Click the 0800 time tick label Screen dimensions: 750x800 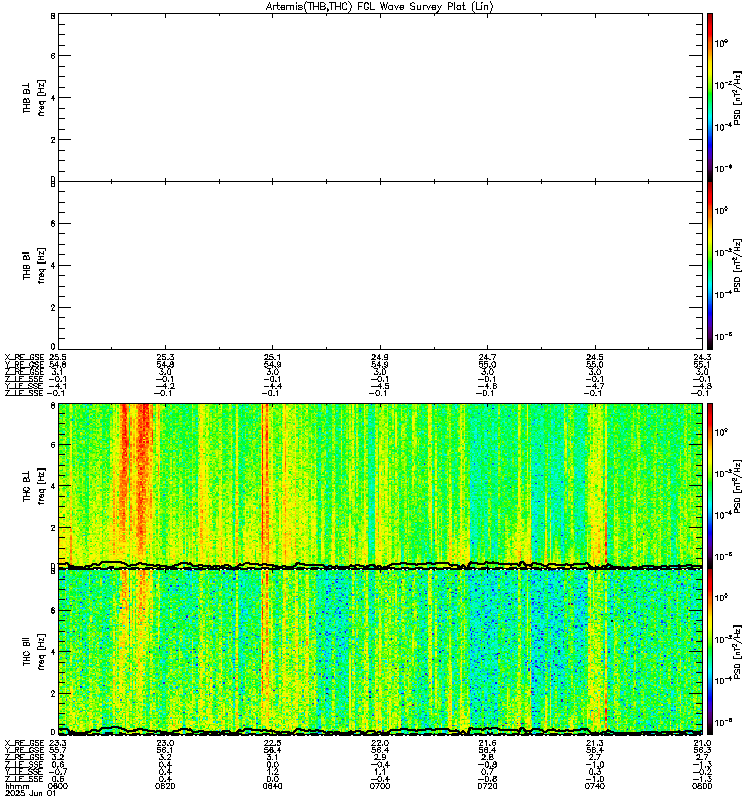[703, 785]
